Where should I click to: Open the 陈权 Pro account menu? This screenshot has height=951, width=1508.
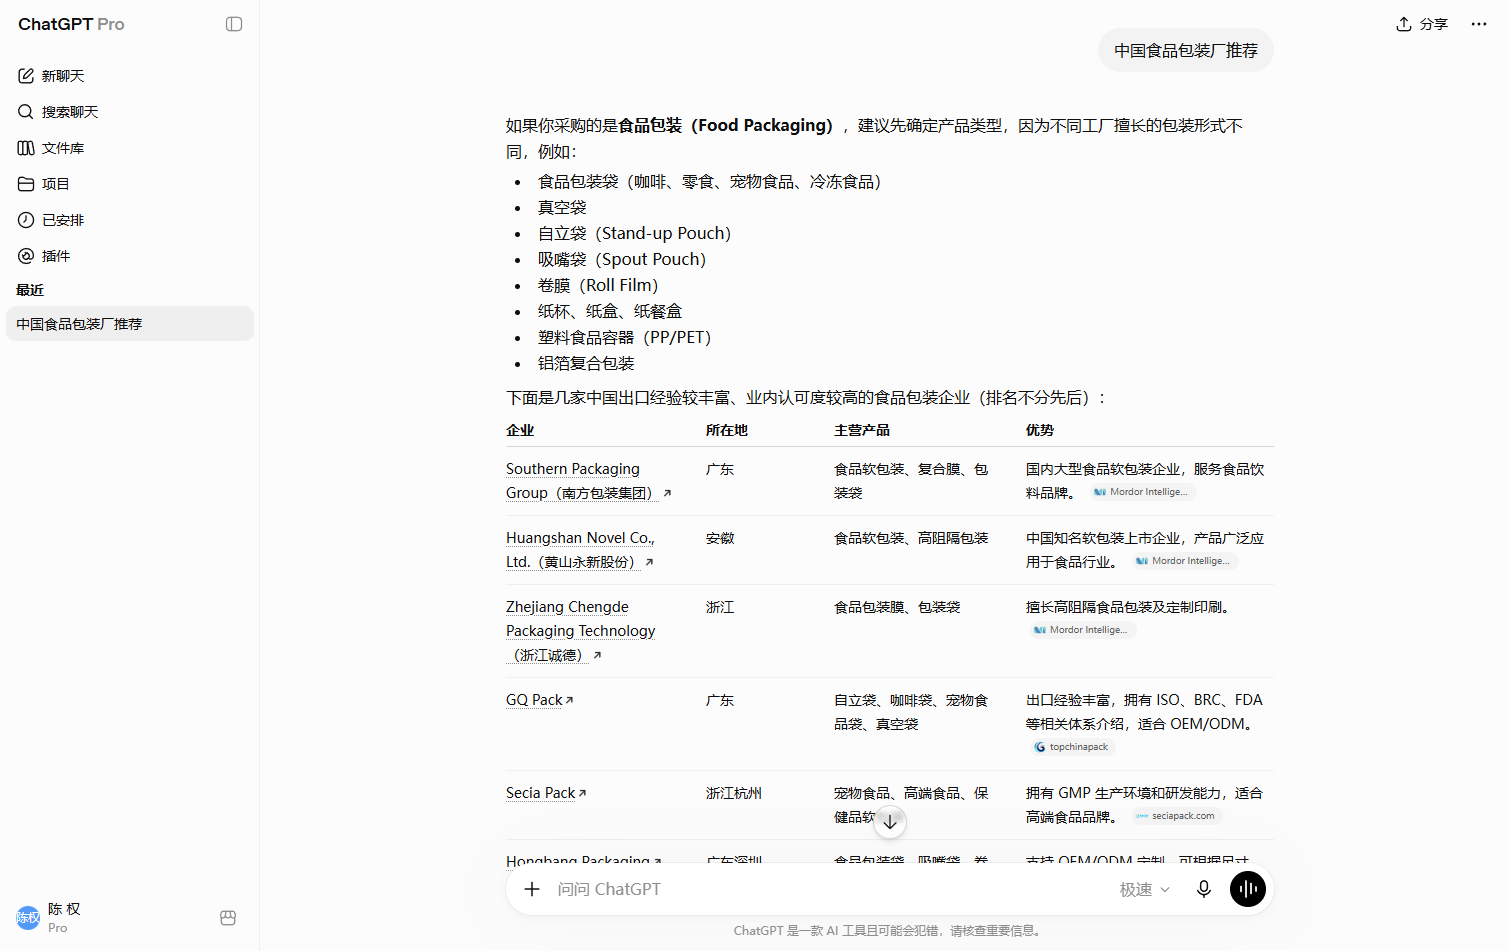(x=110, y=917)
